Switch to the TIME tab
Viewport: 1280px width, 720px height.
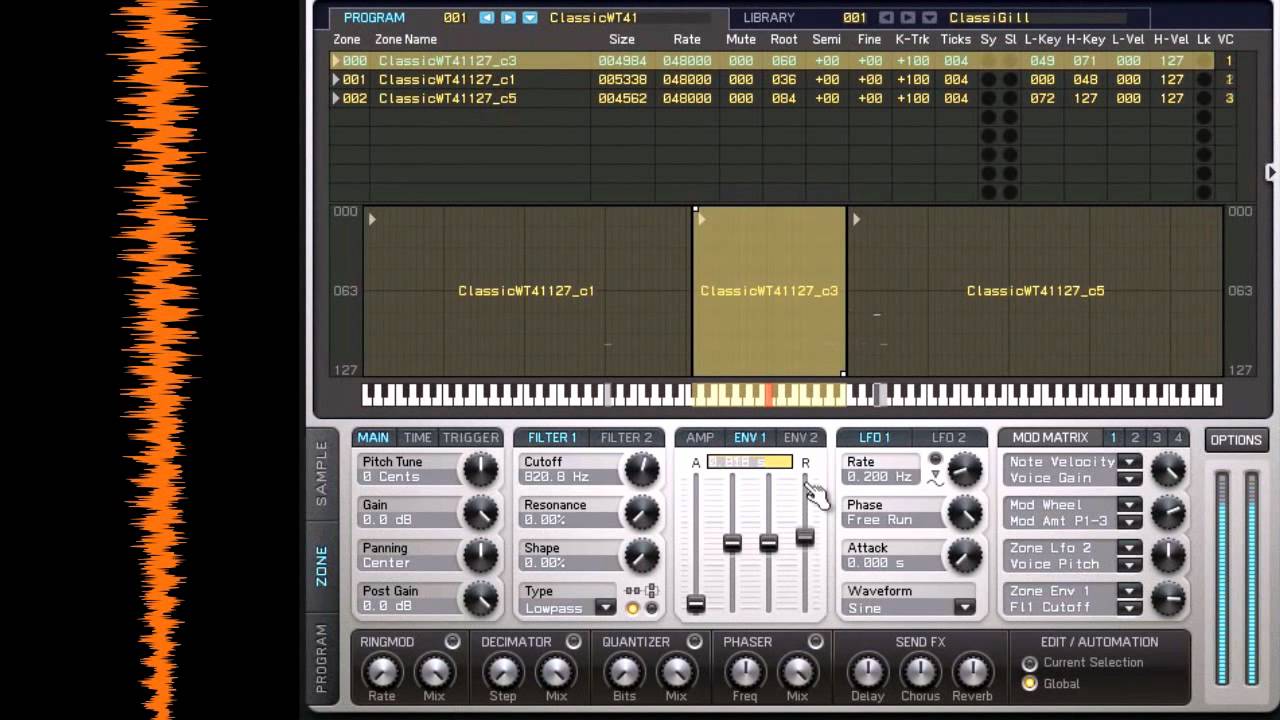417,438
